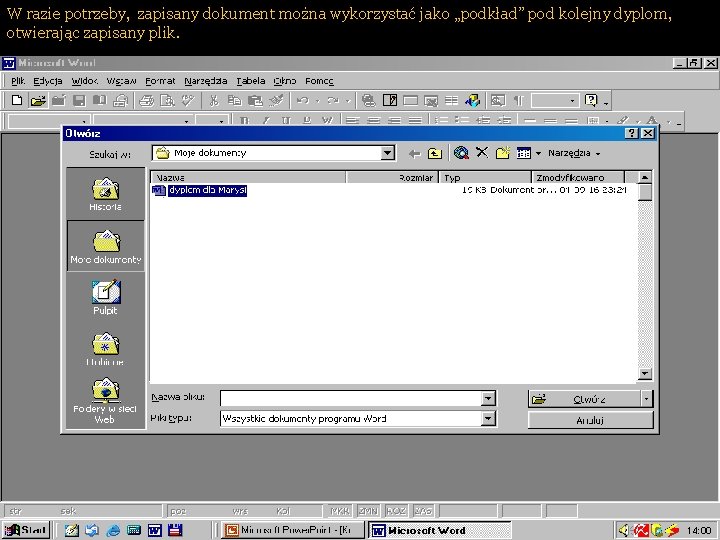
Task: Sort by the Rozmiar column header
Action: tap(392, 178)
